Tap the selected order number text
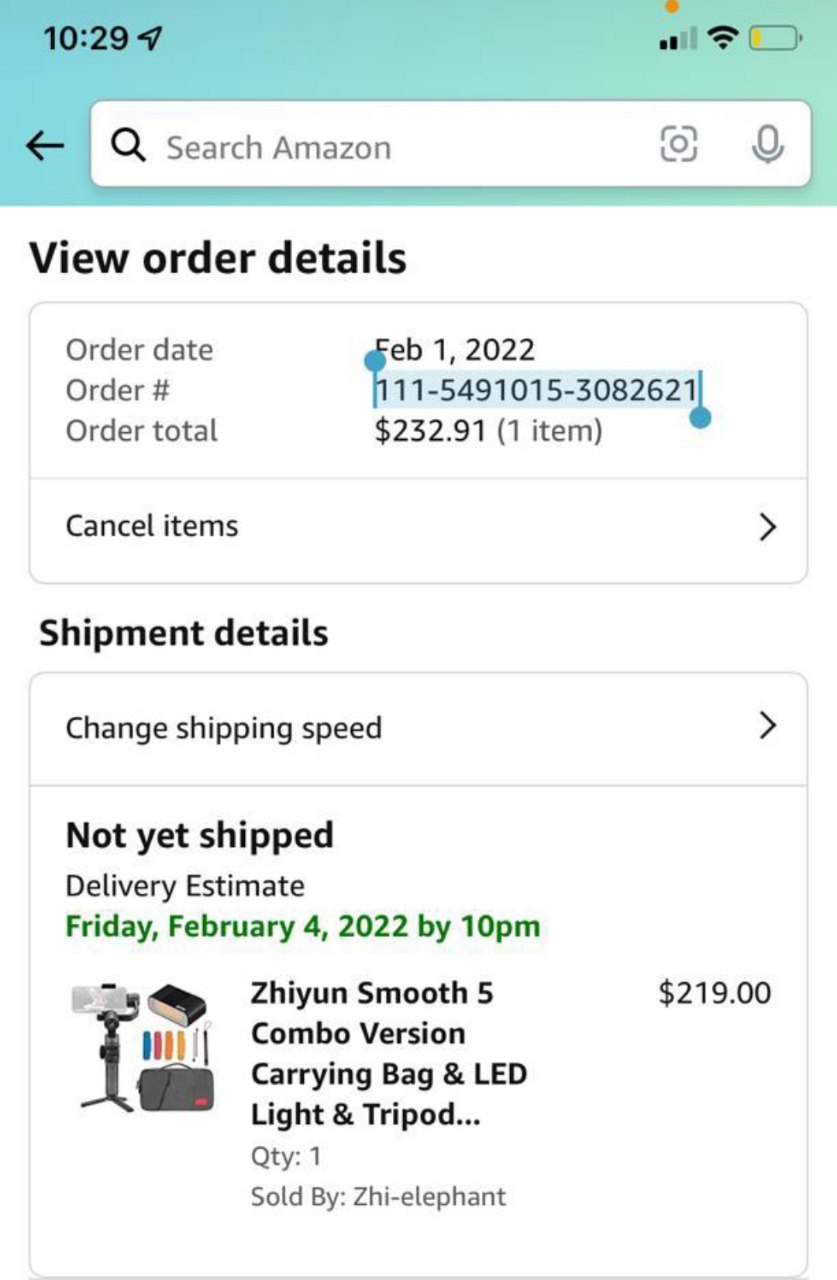Image resolution: width=837 pixels, height=1280 pixels. (x=536, y=390)
